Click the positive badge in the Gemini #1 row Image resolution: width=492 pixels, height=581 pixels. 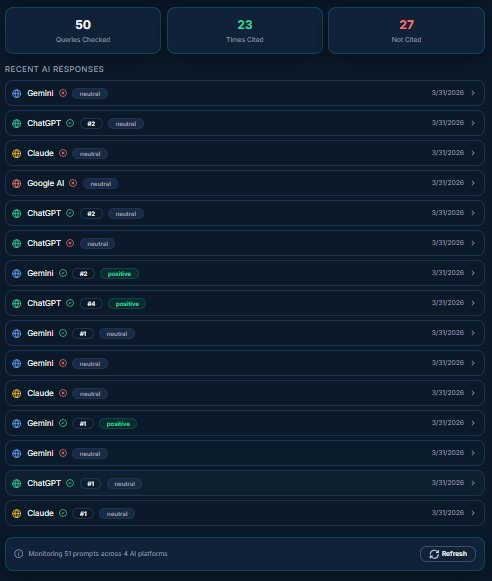point(118,424)
